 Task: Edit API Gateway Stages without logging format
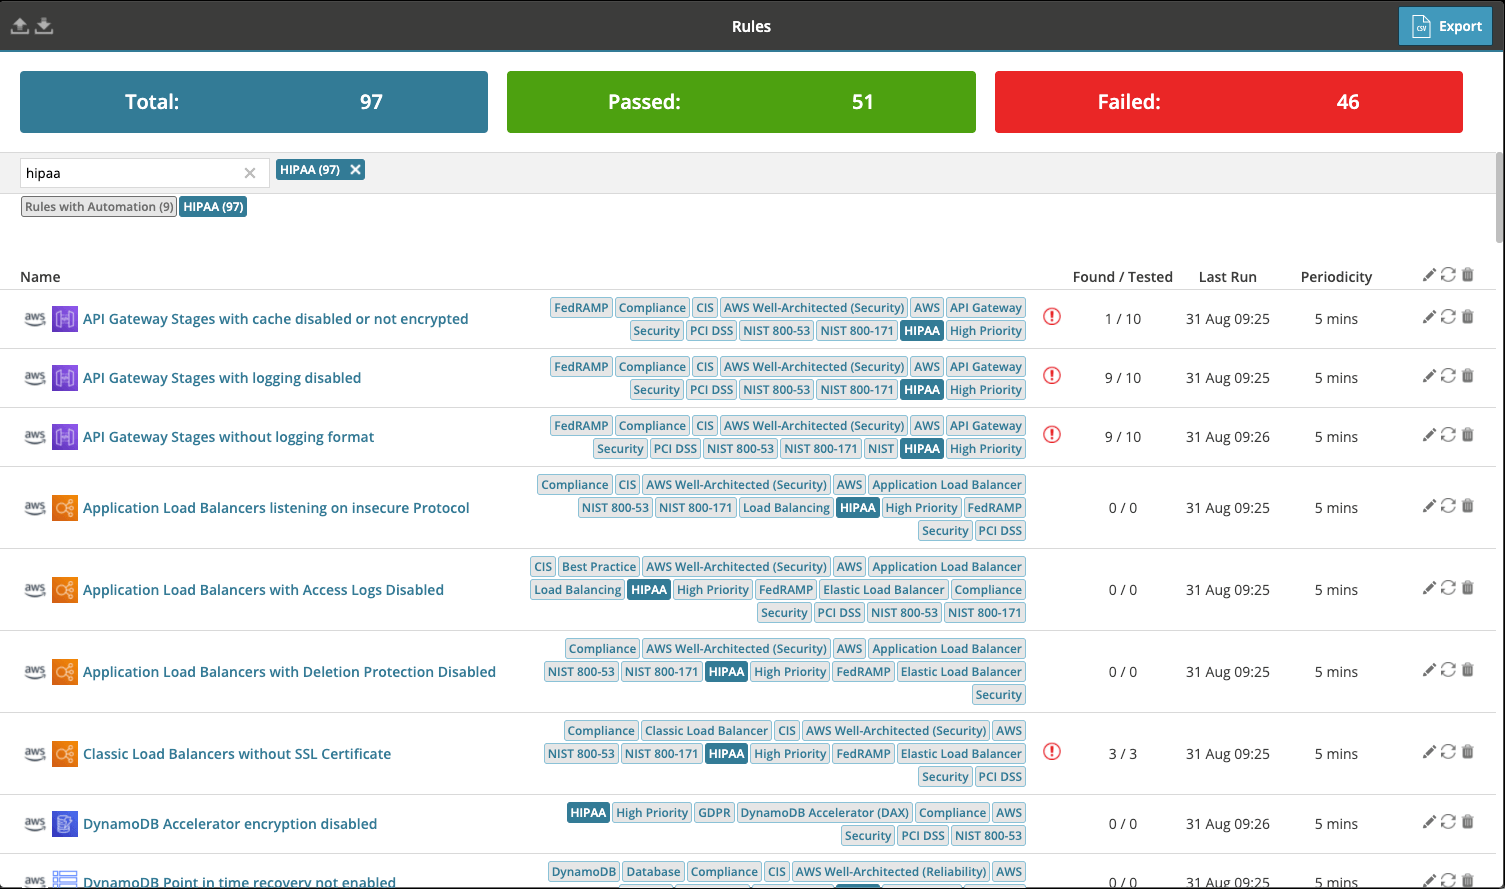point(1429,435)
